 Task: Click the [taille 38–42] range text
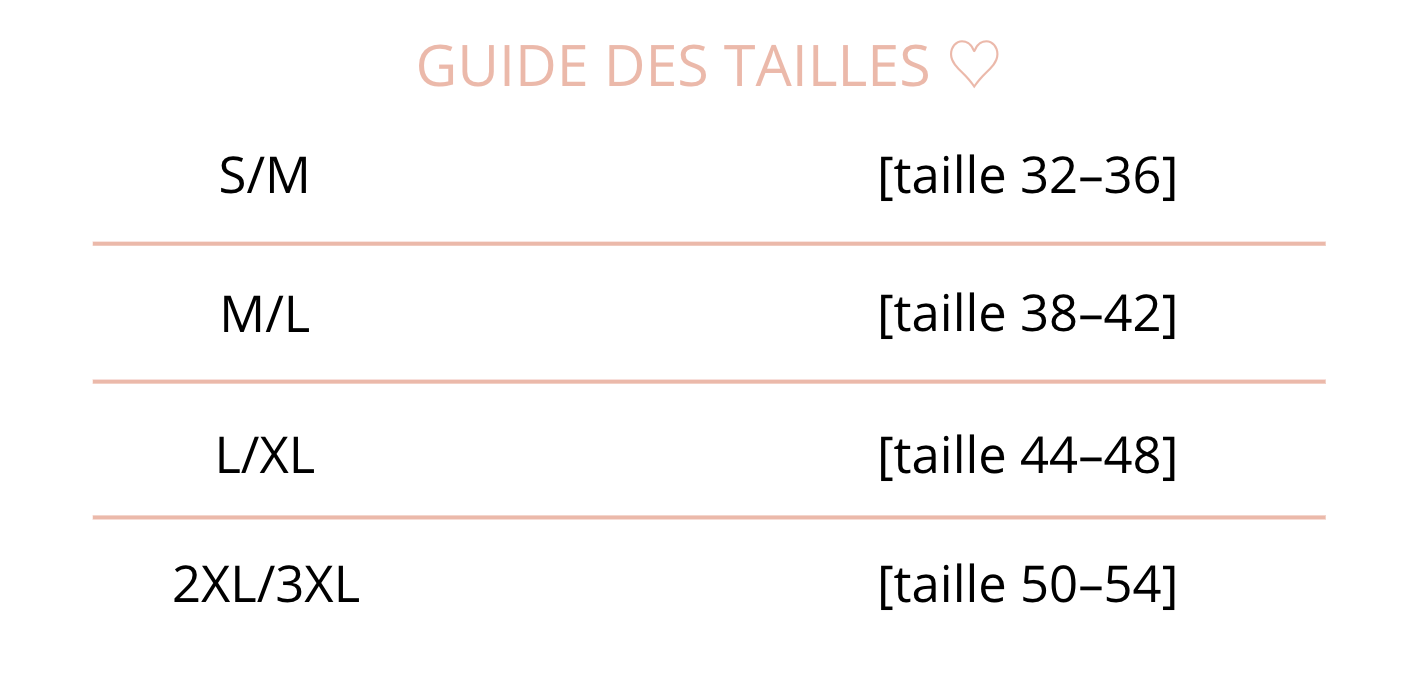point(1027,315)
